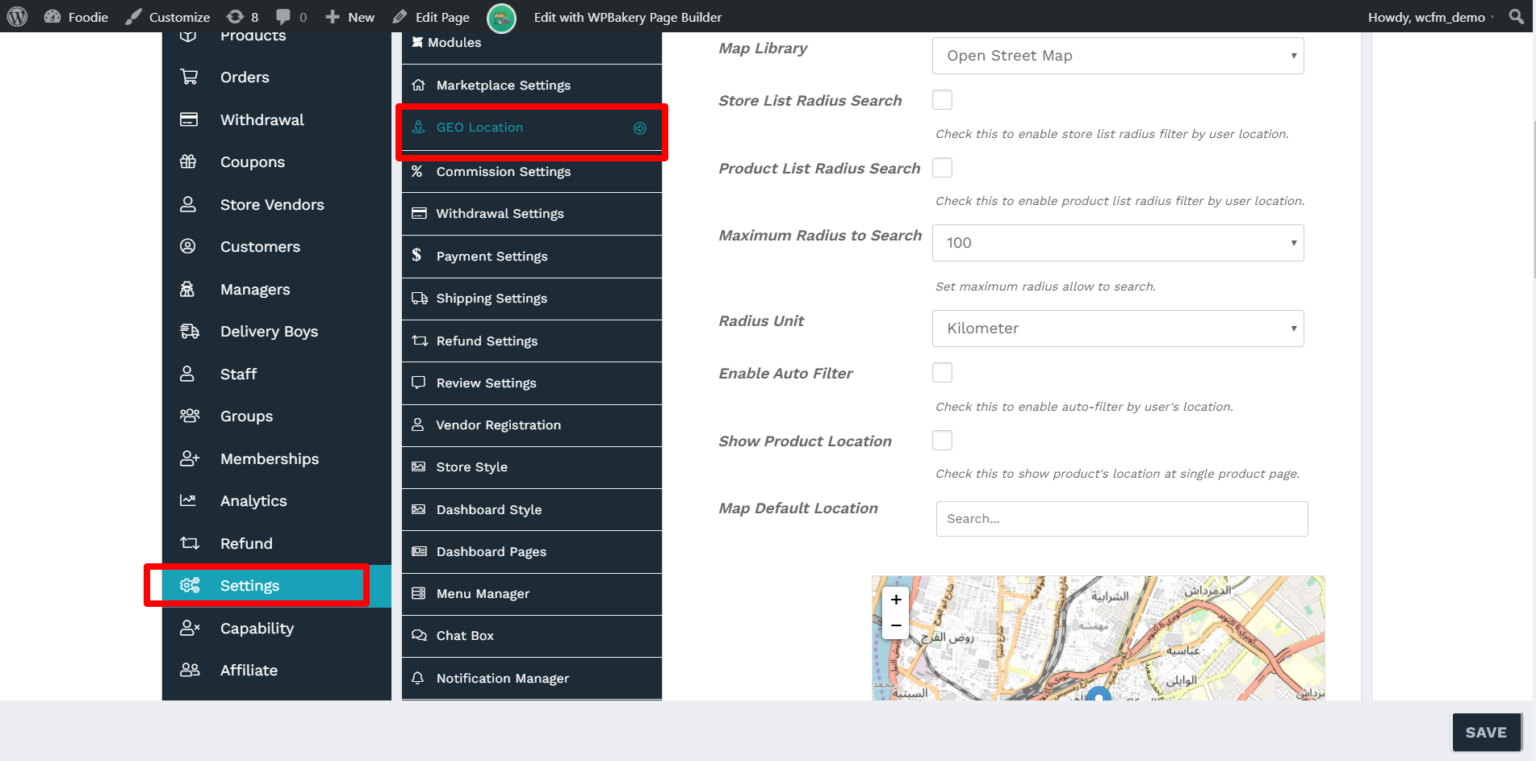Image resolution: width=1536 pixels, height=761 pixels.
Task: Save the GEO Location settings
Action: click(x=1486, y=732)
